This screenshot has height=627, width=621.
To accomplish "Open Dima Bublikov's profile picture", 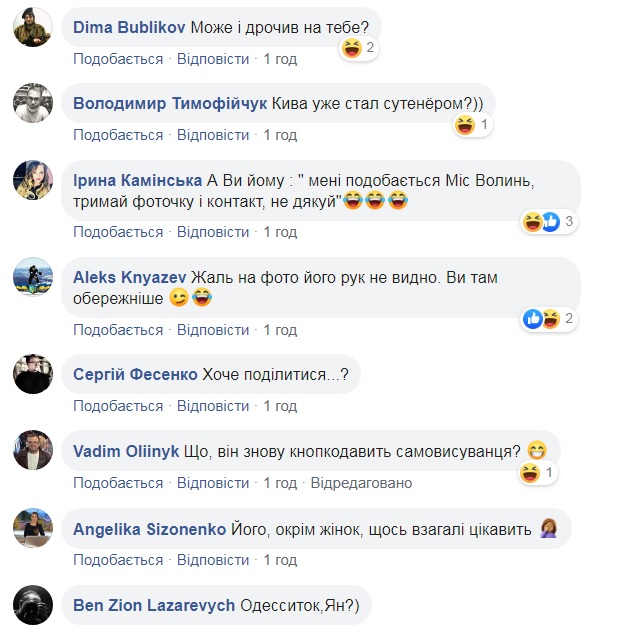I will (x=33, y=27).
